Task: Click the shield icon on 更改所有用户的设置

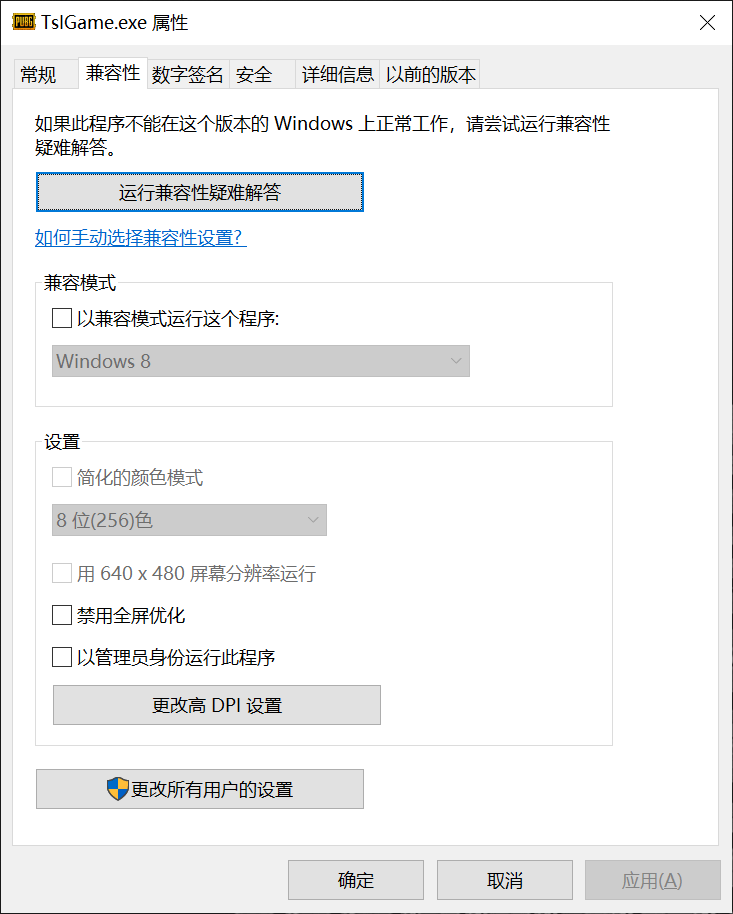Action: coord(118,789)
